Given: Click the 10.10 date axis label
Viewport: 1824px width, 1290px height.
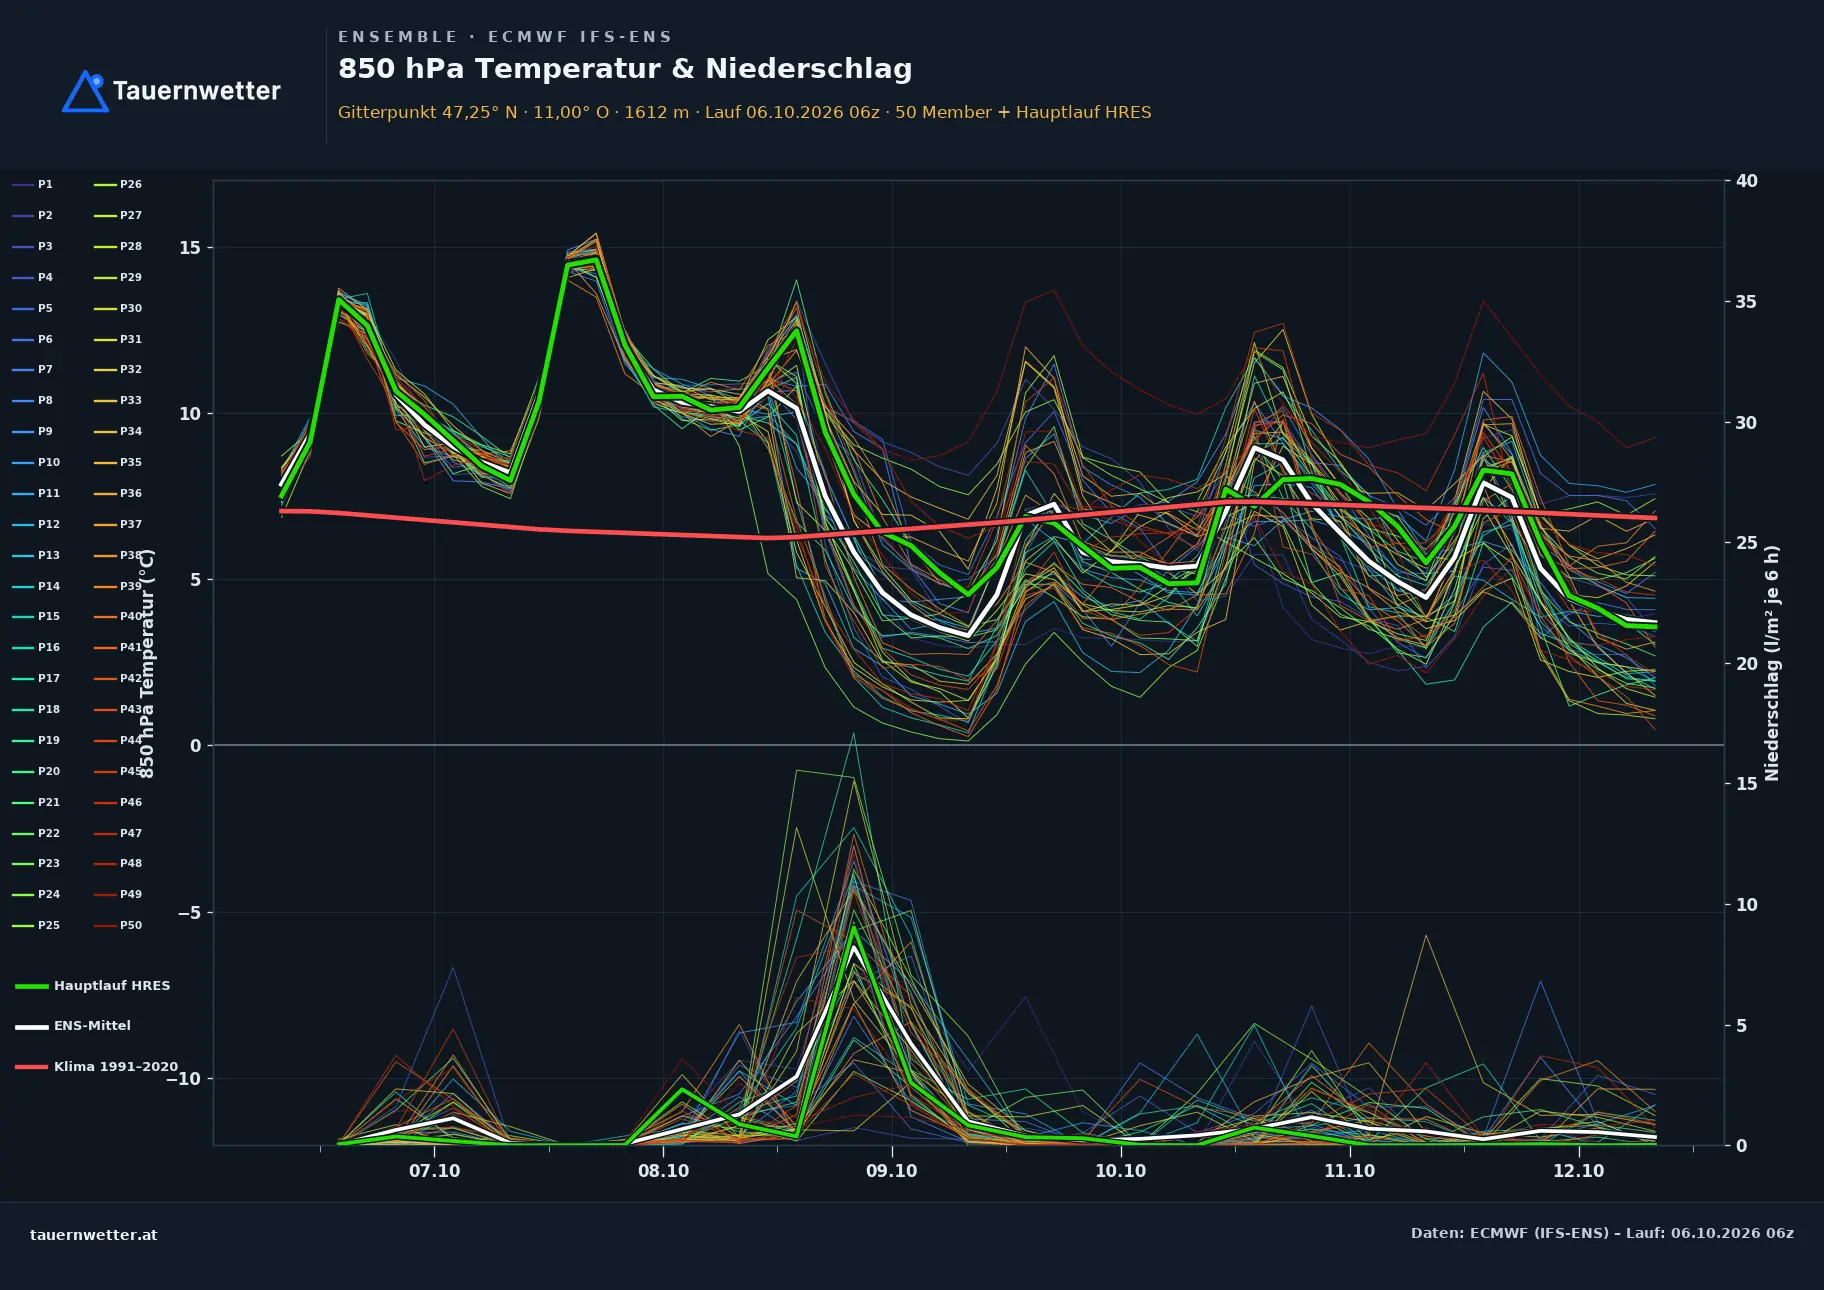Looking at the screenshot, I should click(1120, 1171).
